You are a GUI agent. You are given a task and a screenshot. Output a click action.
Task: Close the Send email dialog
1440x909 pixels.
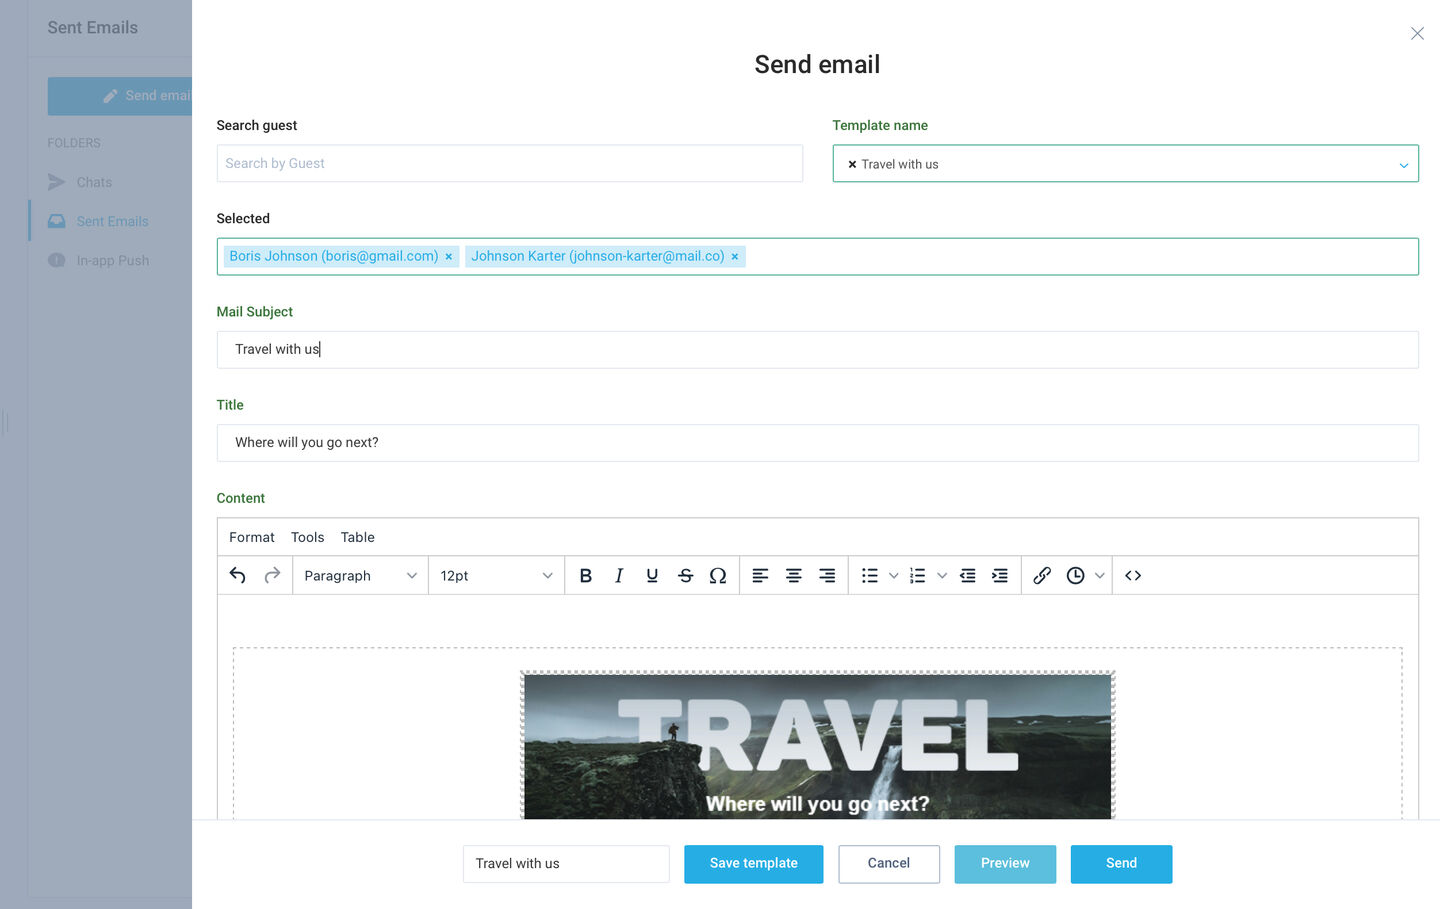tap(1417, 34)
